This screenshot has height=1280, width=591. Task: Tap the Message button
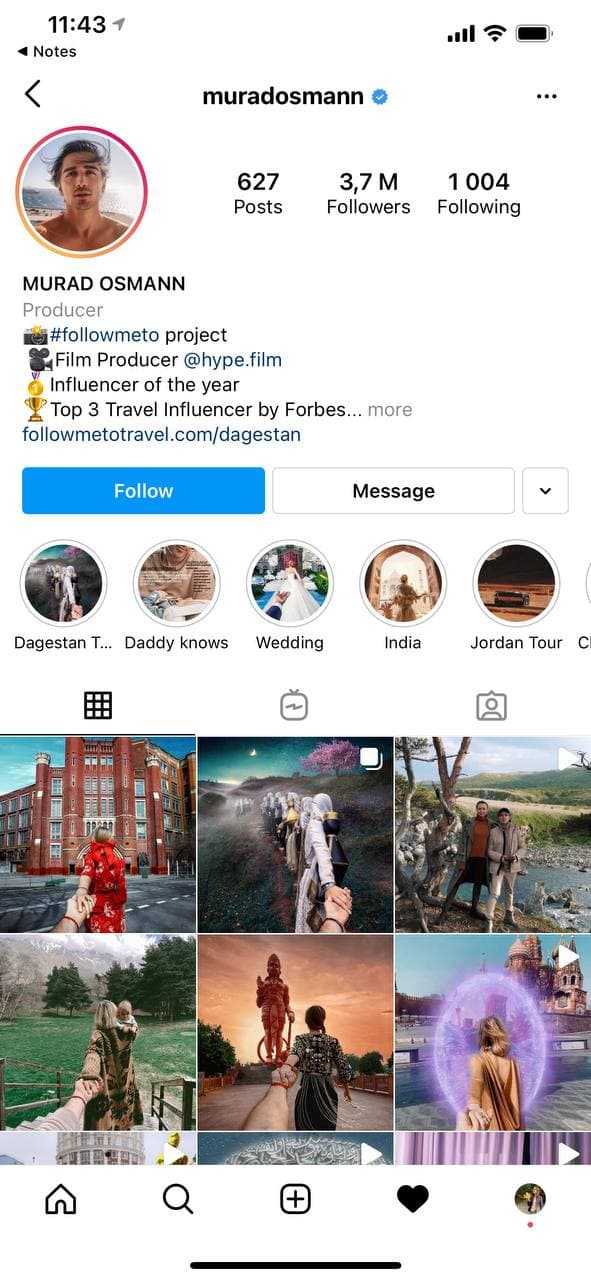[x=393, y=491]
